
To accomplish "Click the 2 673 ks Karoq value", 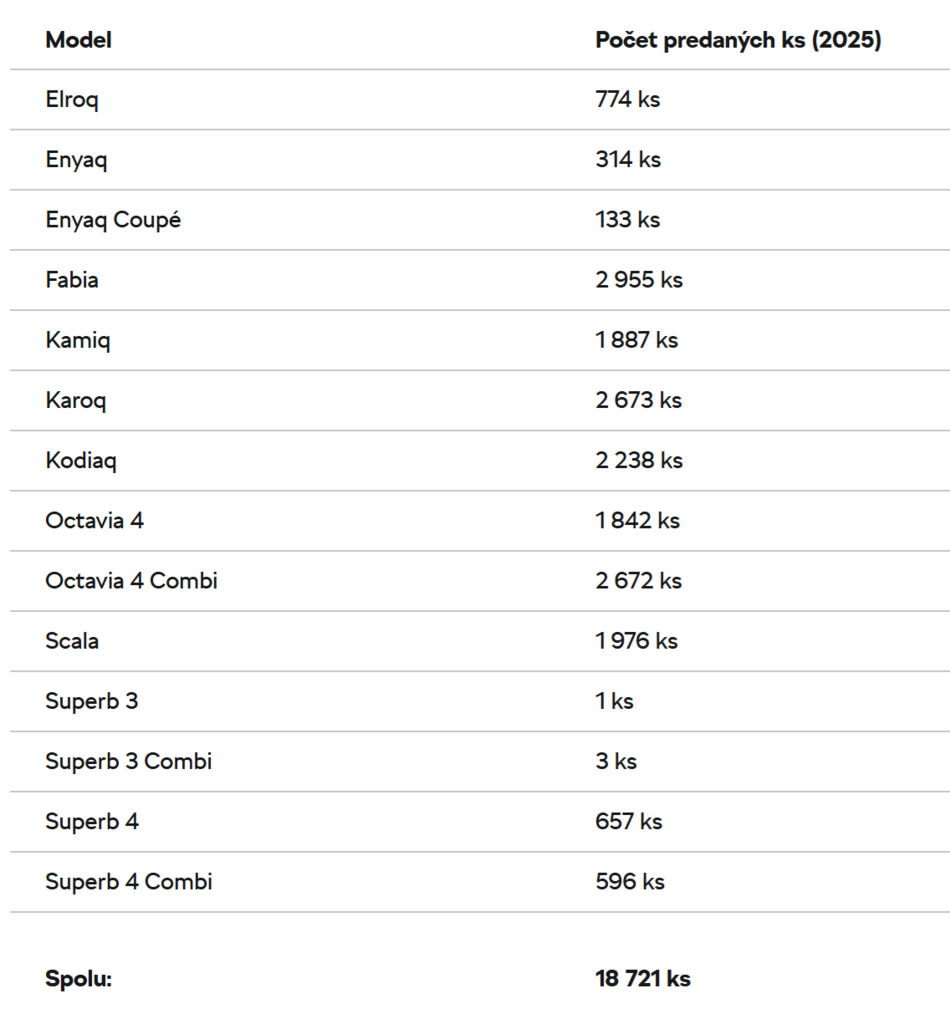I will click(x=638, y=400).
